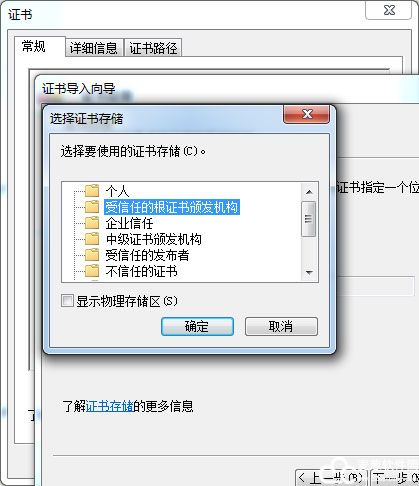Switch to the 证书路径 tab
The height and width of the screenshot is (486, 419).
153,48
